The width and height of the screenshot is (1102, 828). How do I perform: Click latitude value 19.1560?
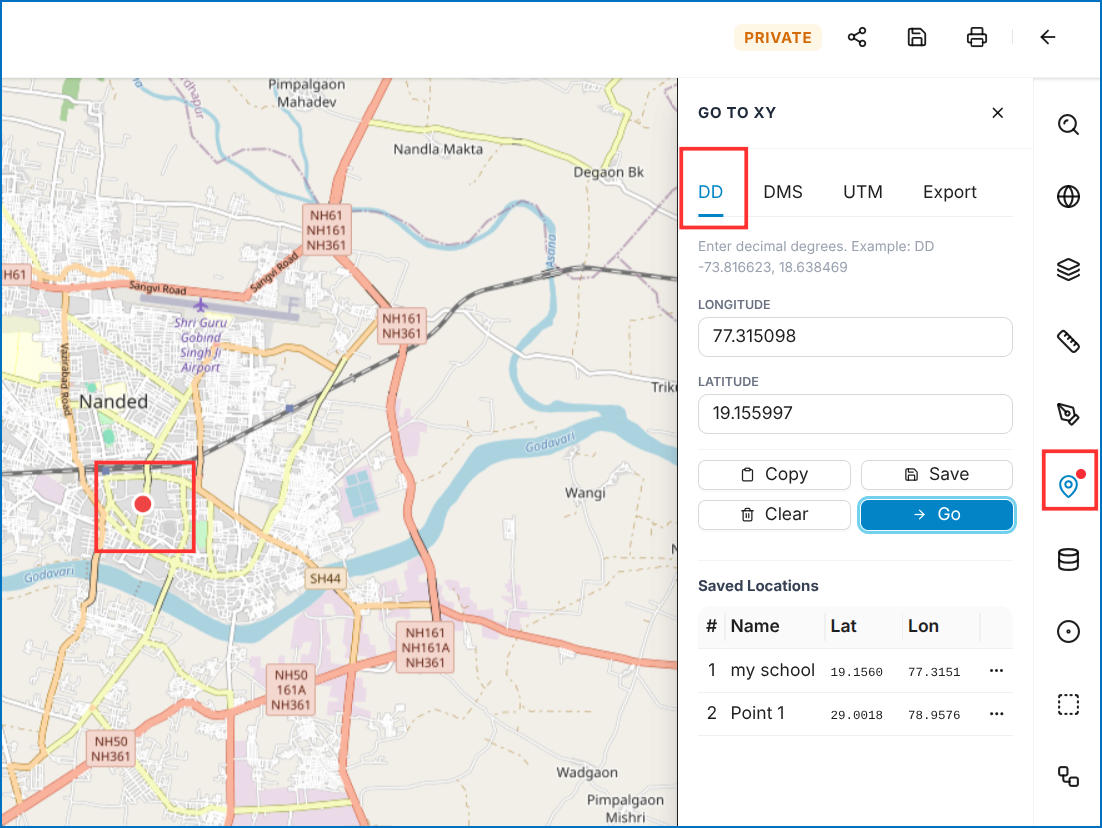(856, 672)
